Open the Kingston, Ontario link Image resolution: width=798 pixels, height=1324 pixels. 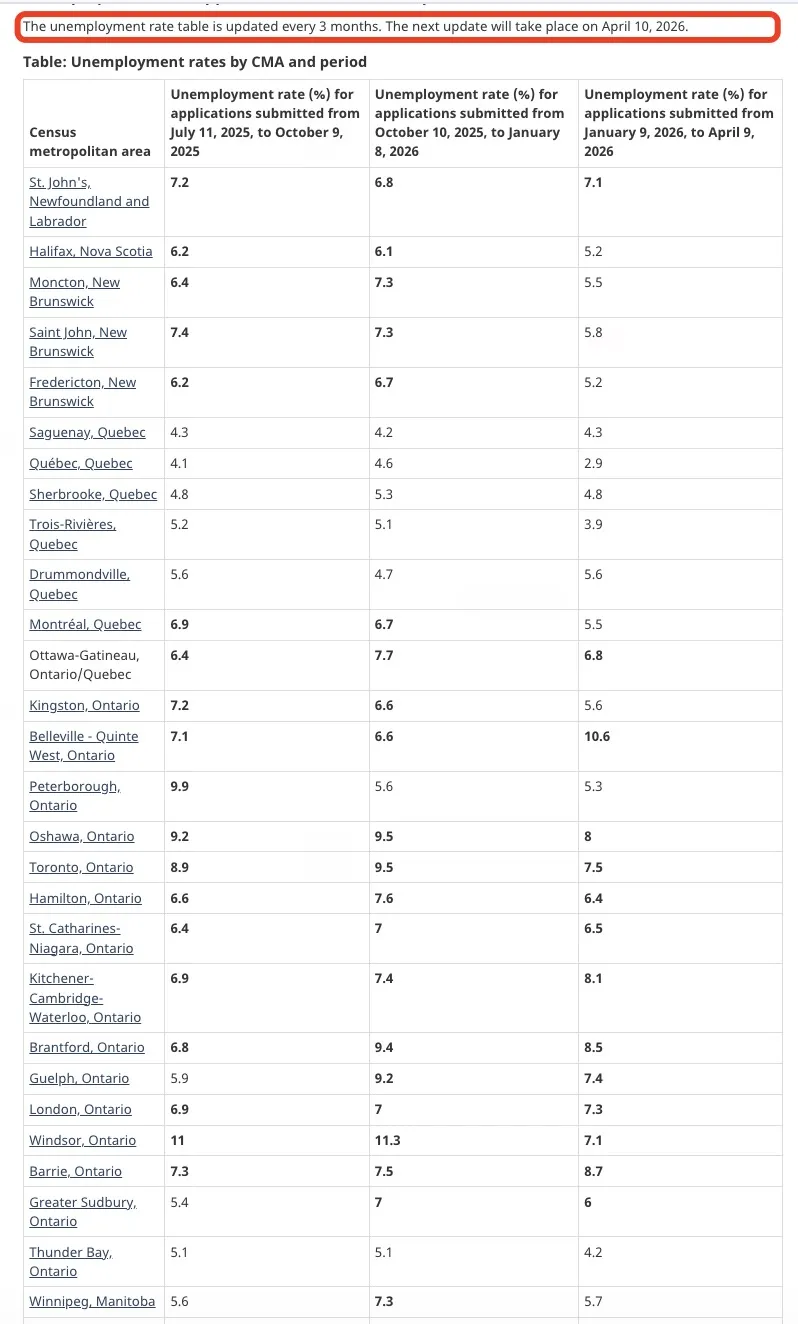[x=84, y=705]
